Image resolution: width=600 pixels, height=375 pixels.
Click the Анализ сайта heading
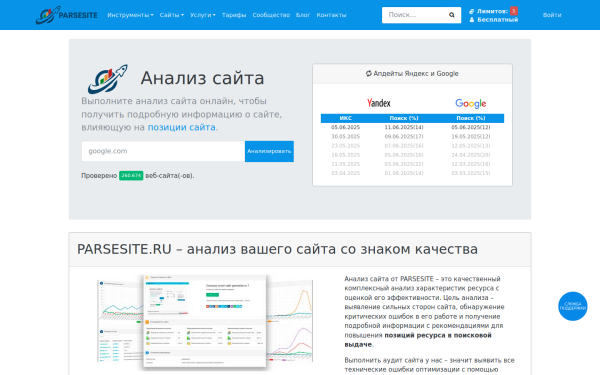click(202, 78)
